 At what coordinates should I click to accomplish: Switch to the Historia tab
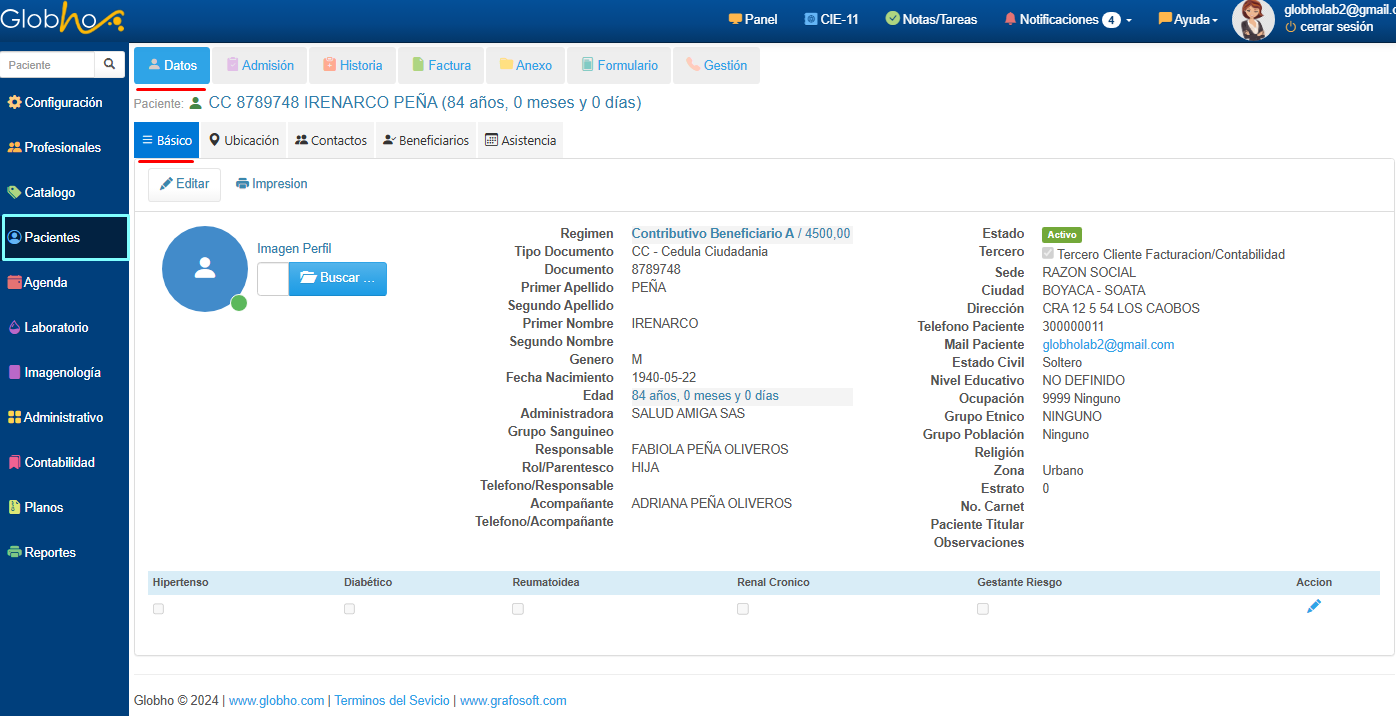coord(352,65)
